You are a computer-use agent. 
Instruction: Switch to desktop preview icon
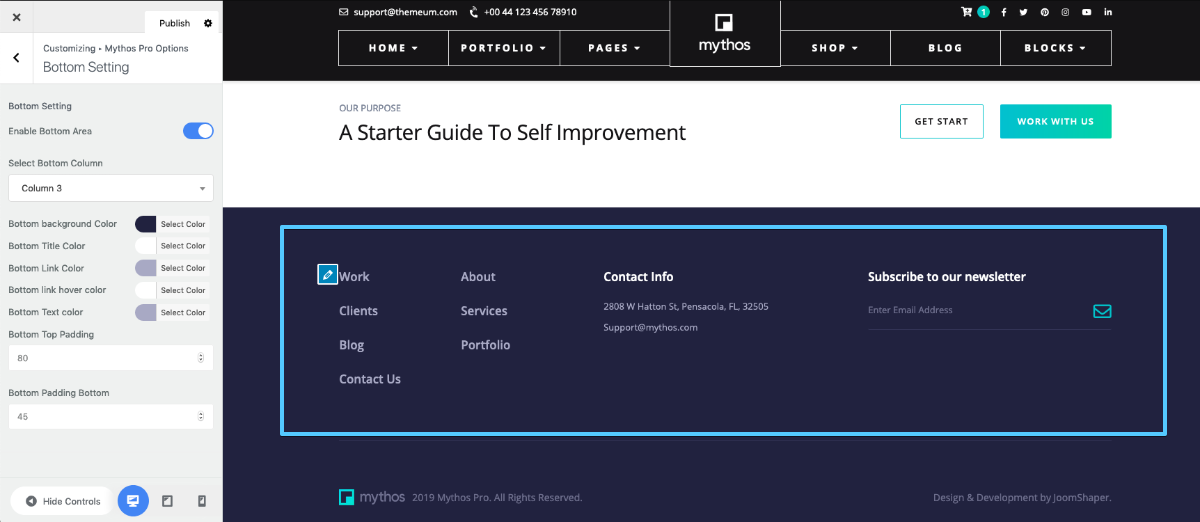[x=133, y=501]
